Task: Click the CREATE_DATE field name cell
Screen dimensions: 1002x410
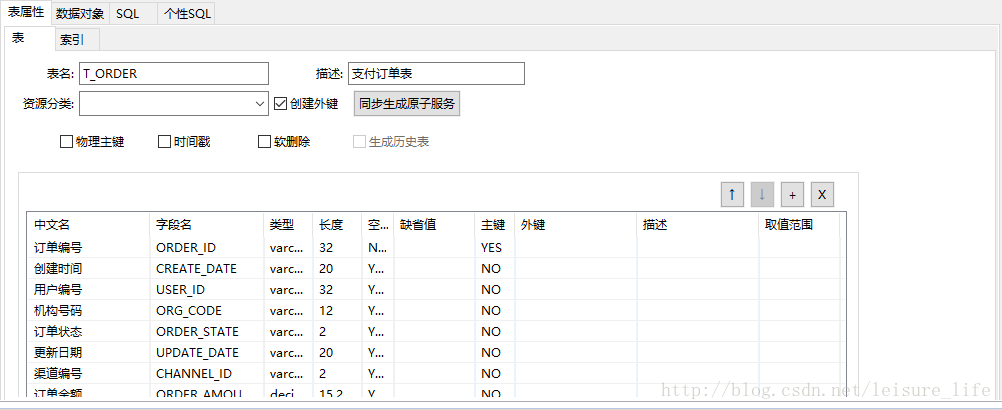Action: [206, 268]
